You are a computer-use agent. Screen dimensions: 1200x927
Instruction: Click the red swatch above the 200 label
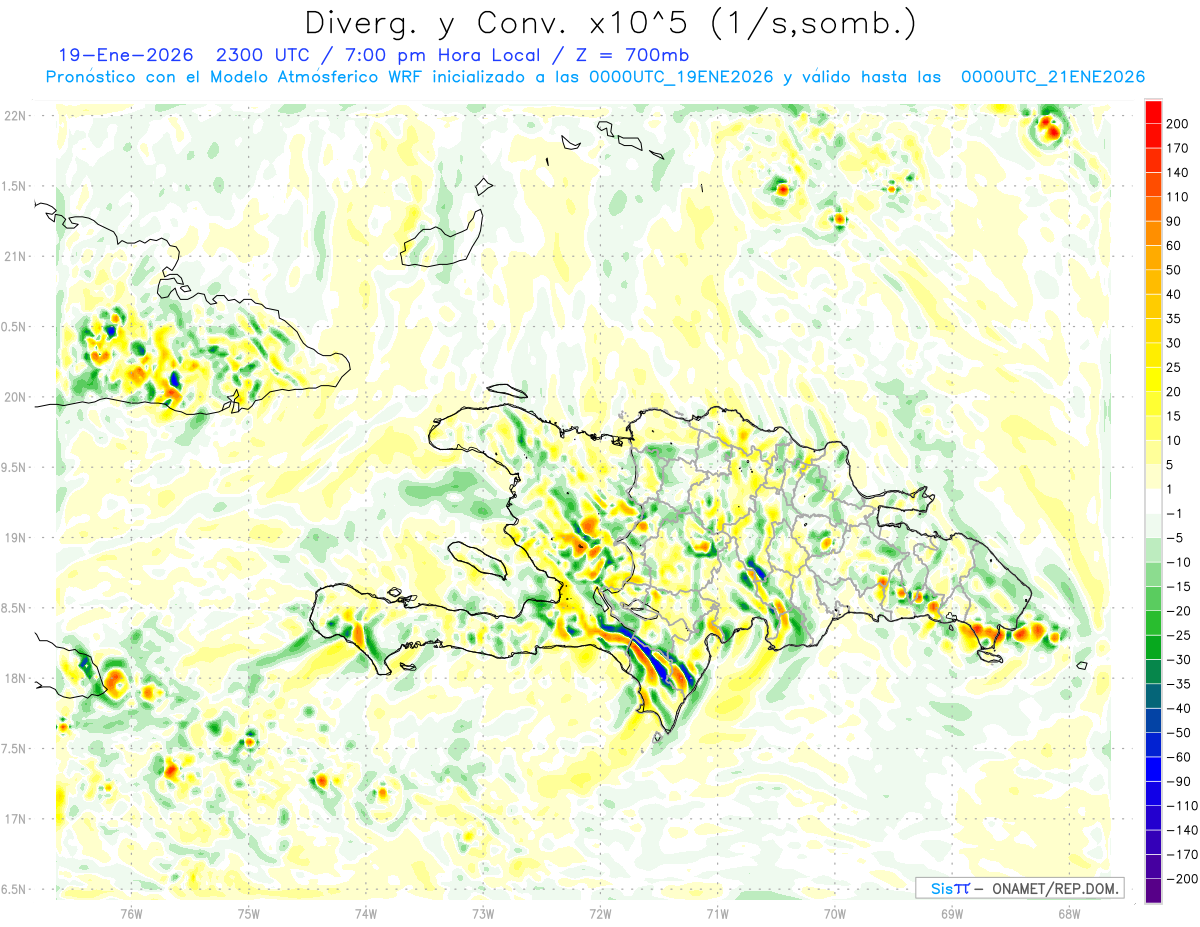coord(1153,112)
